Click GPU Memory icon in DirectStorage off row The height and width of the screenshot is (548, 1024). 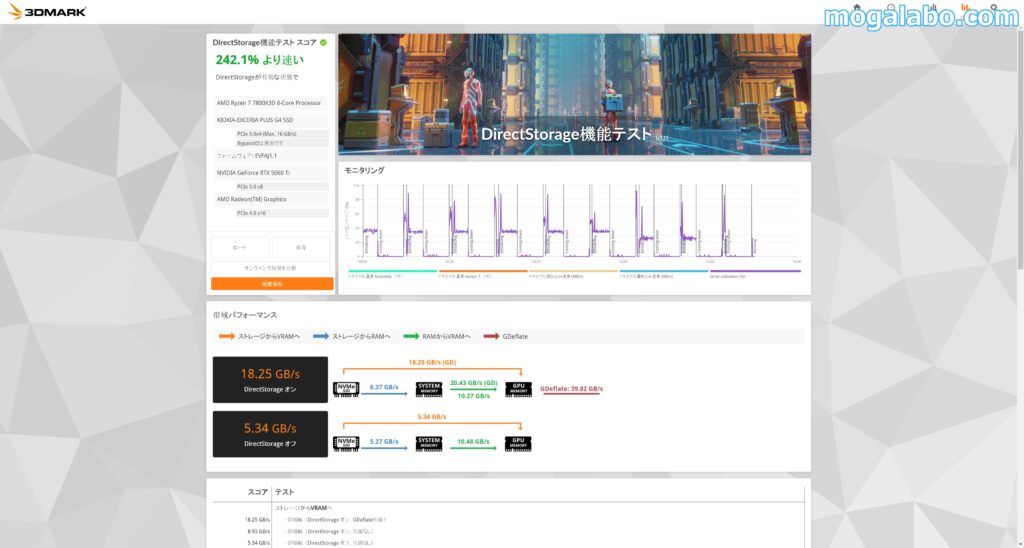[518, 442]
